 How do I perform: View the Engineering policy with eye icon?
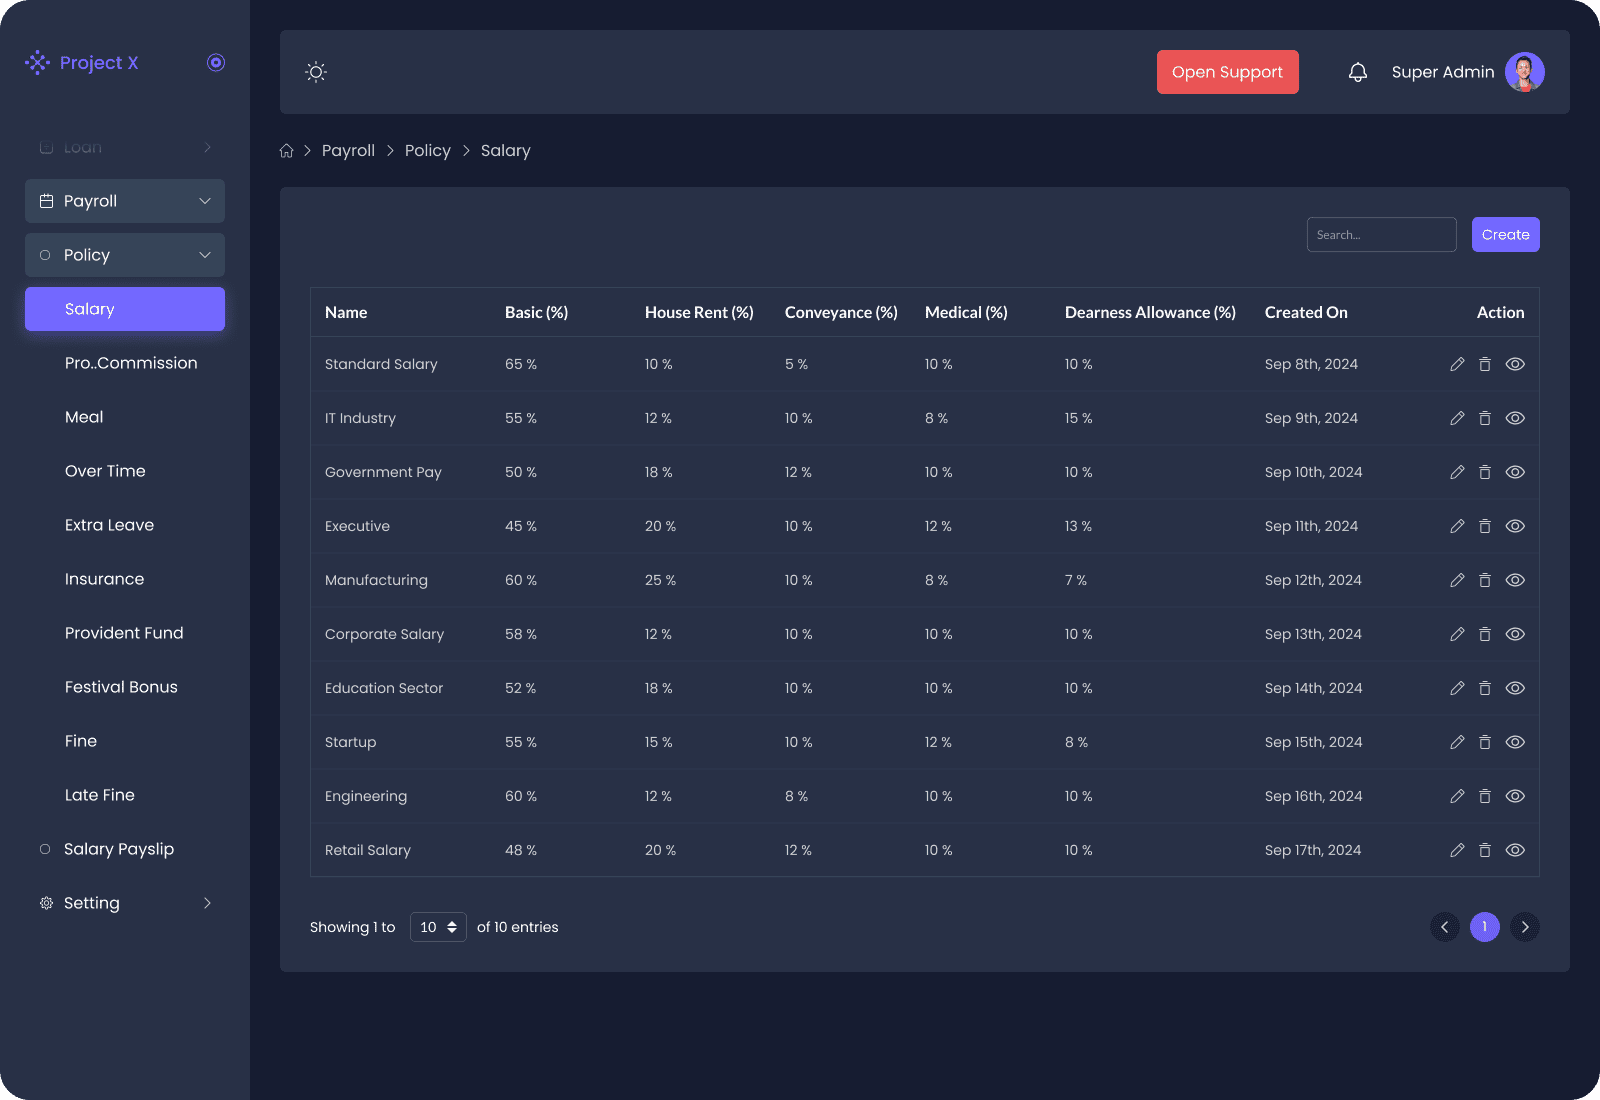[x=1515, y=796]
